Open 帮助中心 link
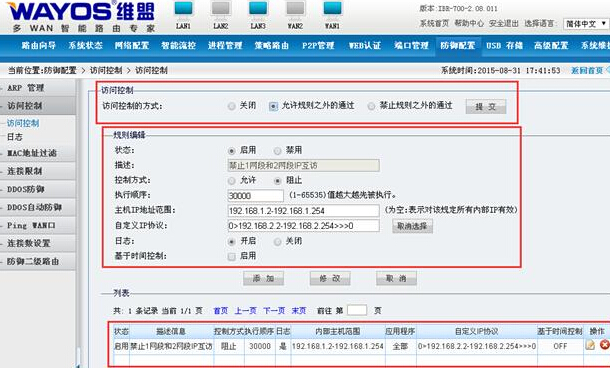 click(469, 23)
